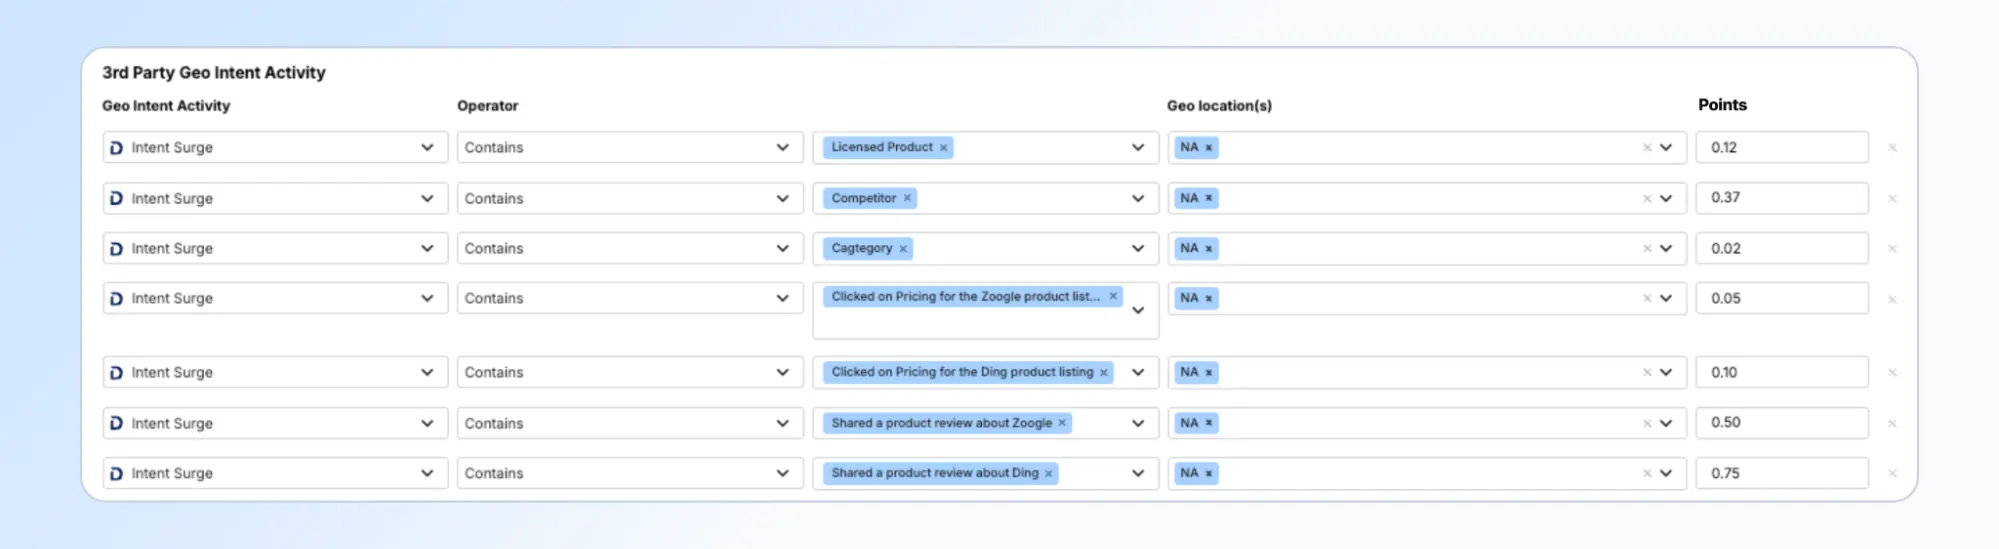Delete the row with 0.75 points
Viewport: 1999px width, 549px height.
click(1892, 474)
